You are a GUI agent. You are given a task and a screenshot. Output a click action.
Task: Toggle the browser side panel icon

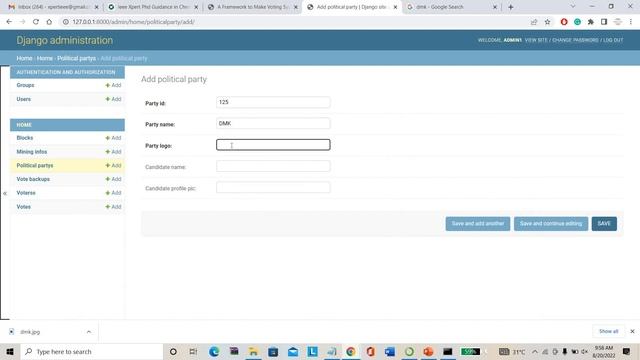(x=604, y=22)
